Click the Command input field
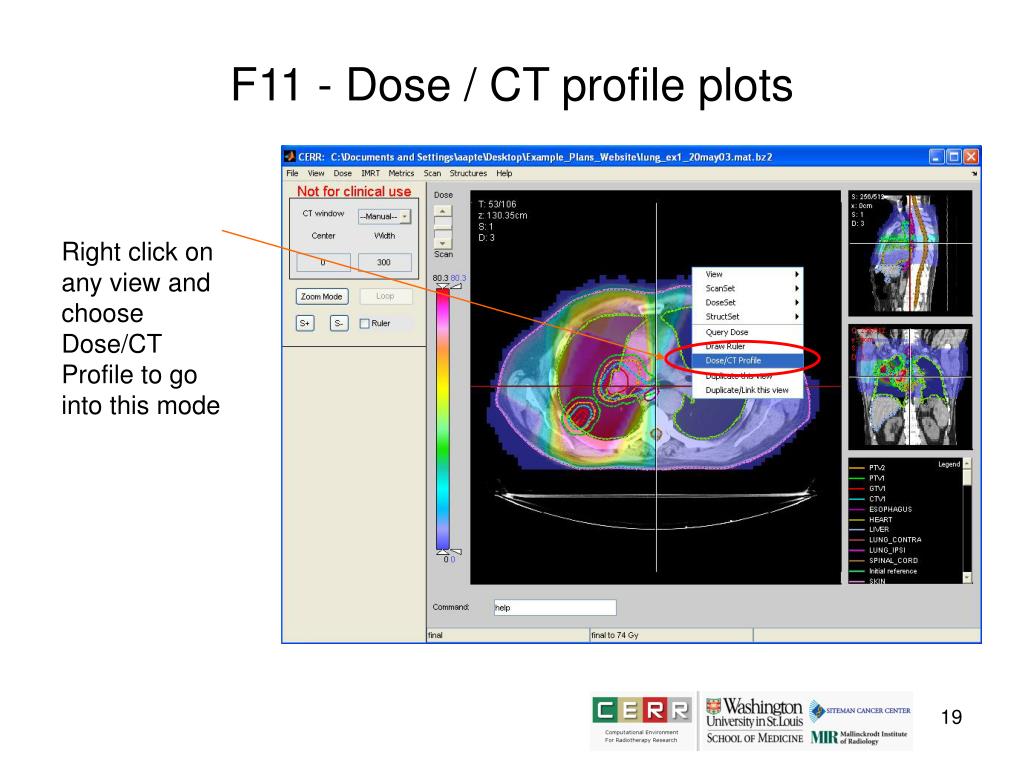Viewport: 1024px width, 768px height. pyautogui.click(x=554, y=608)
